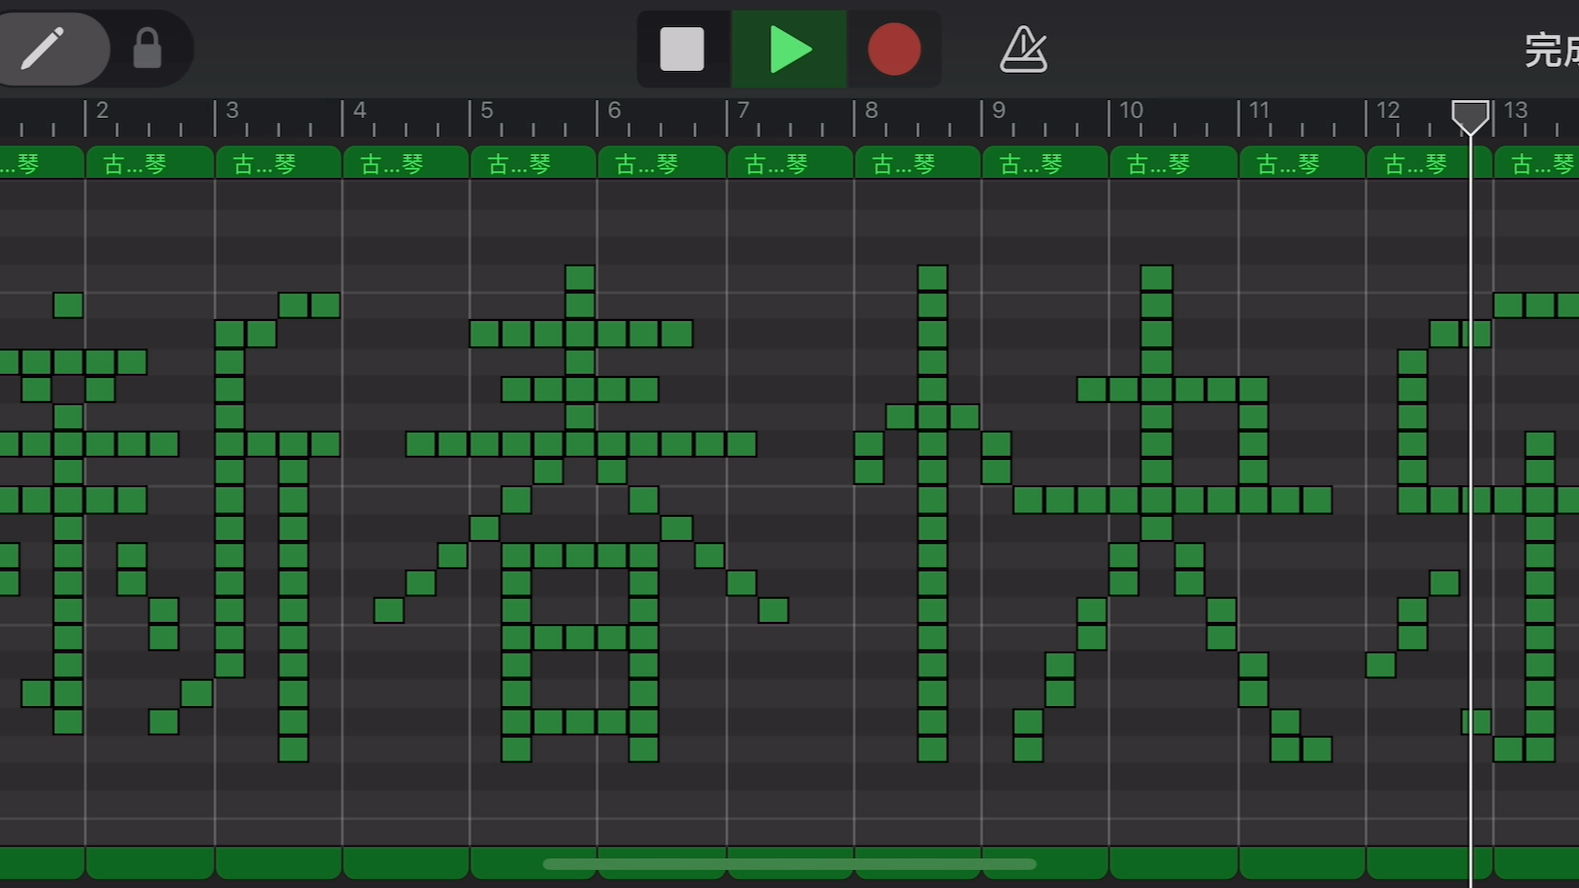Jump to bar 11 on the ruler
Image resolution: width=1579 pixels, height=888 pixels.
point(1259,110)
